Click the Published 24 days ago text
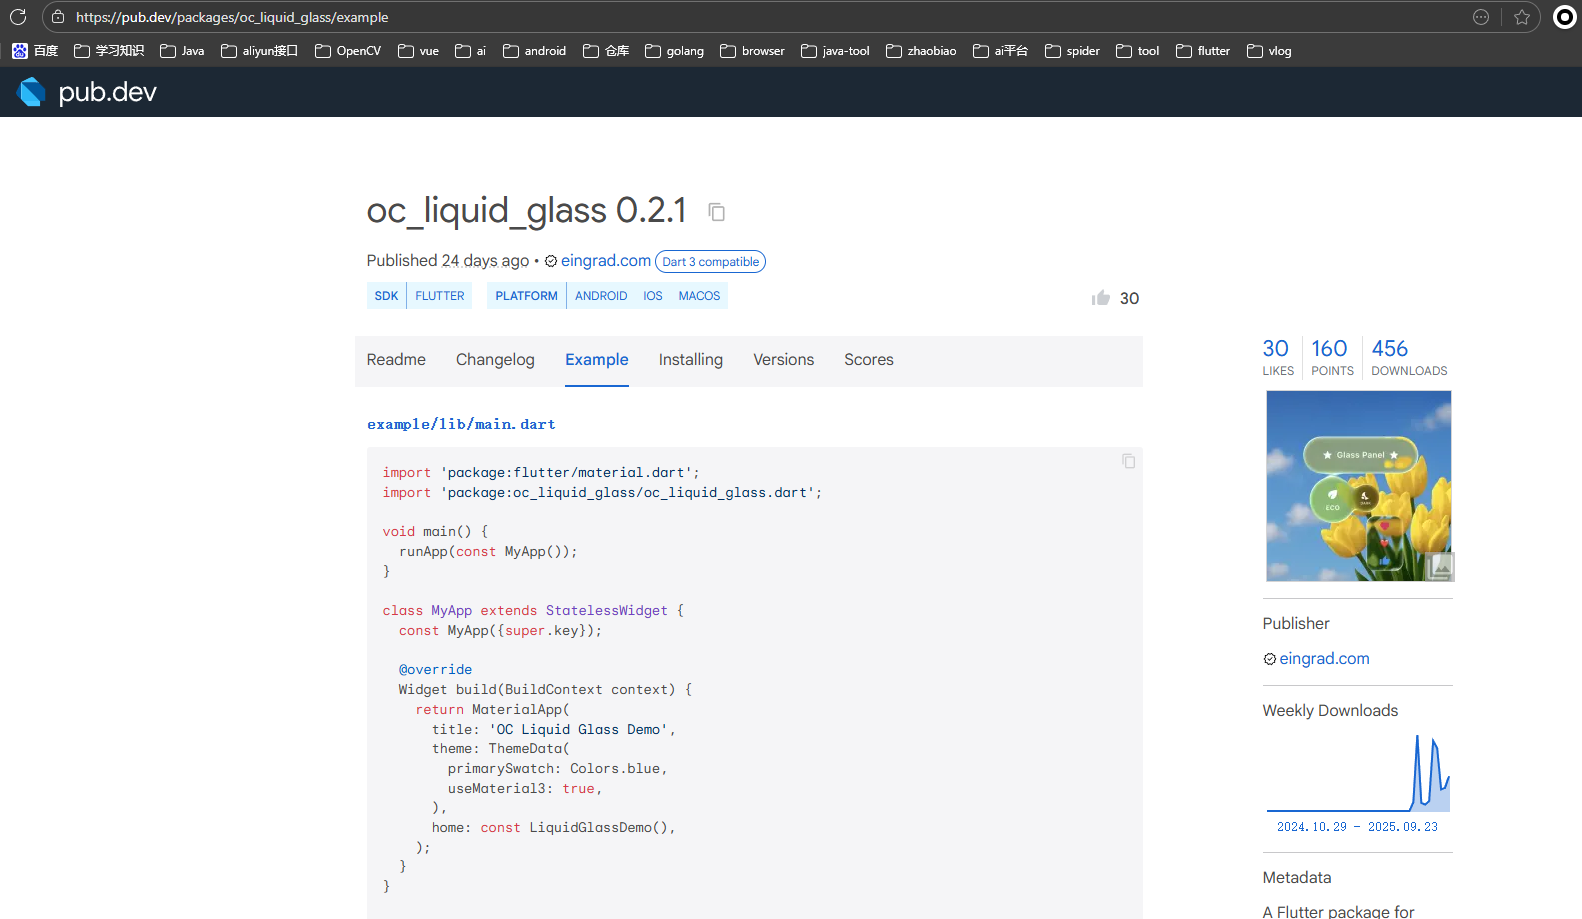The image size is (1582, 919). pyautogui.click(x=447, y=261)
